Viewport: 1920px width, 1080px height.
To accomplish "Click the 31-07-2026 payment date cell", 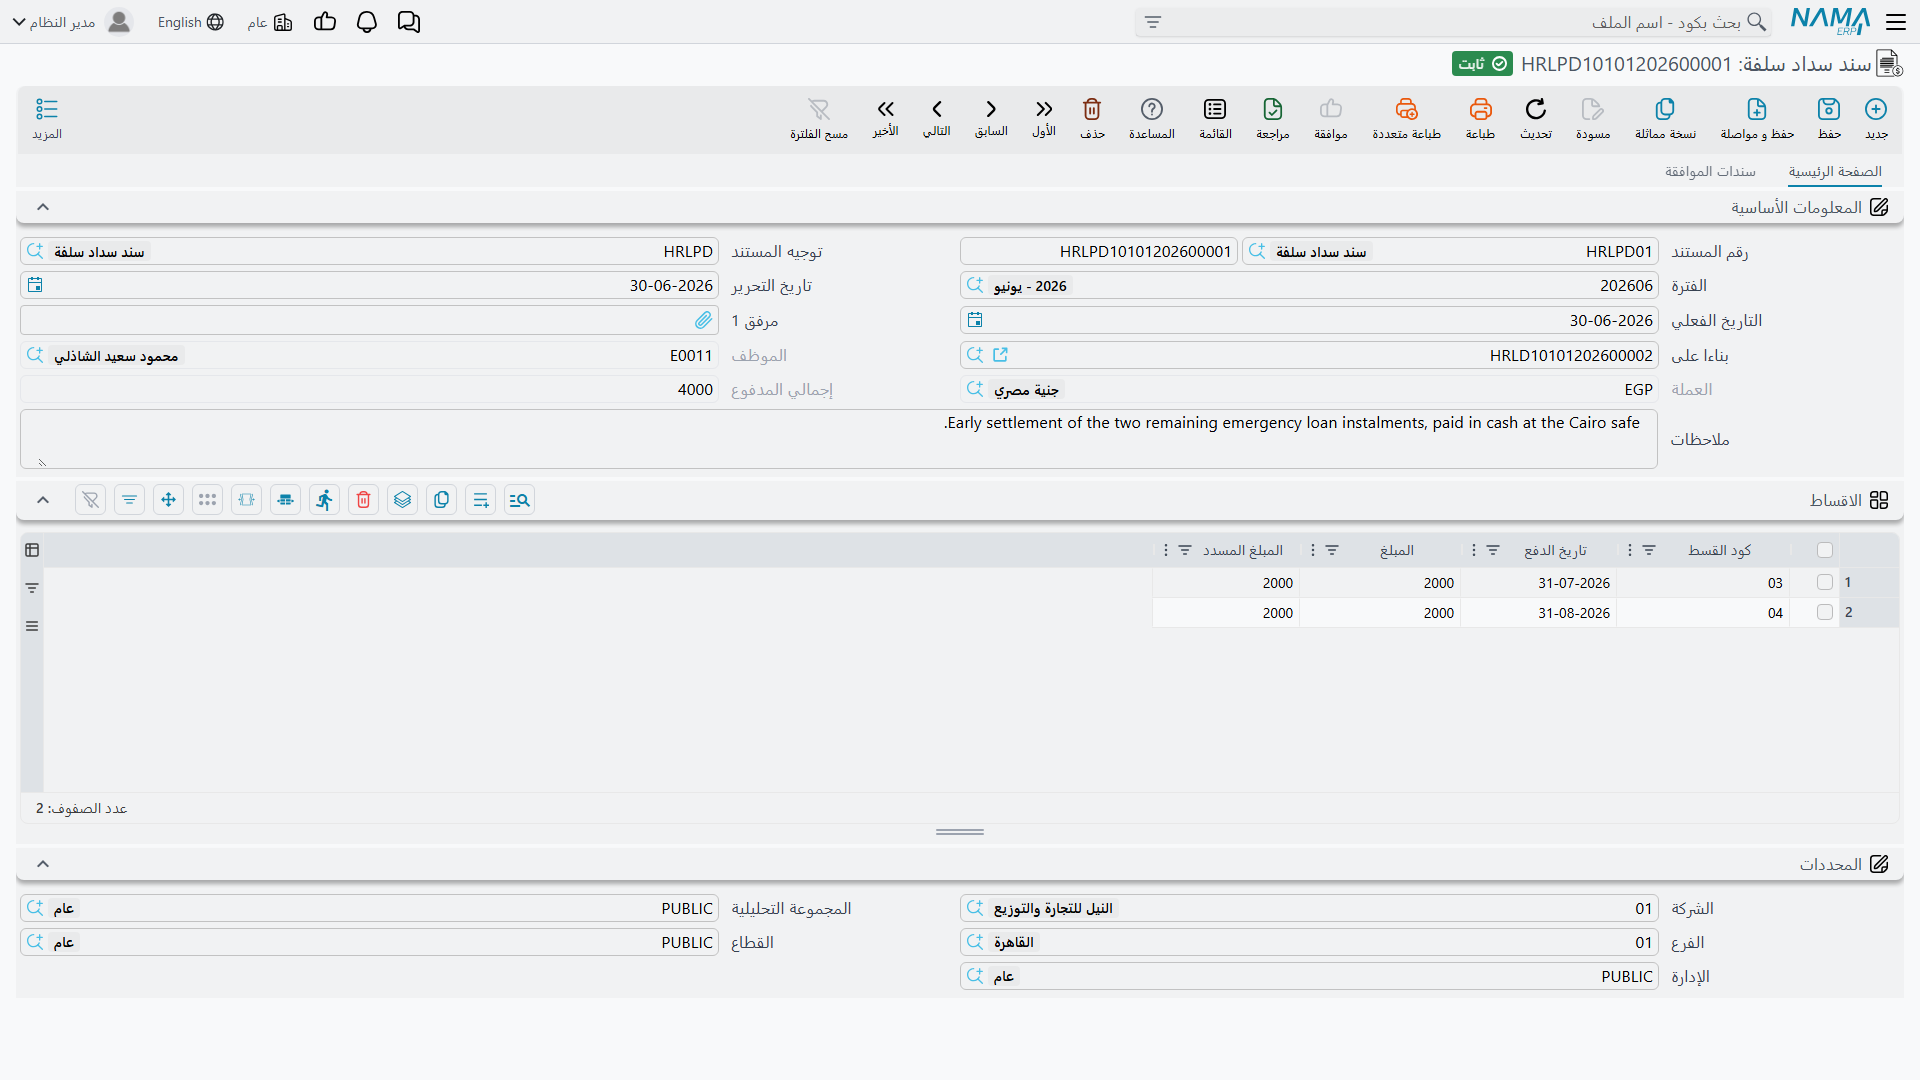I will coord(1538,583).
